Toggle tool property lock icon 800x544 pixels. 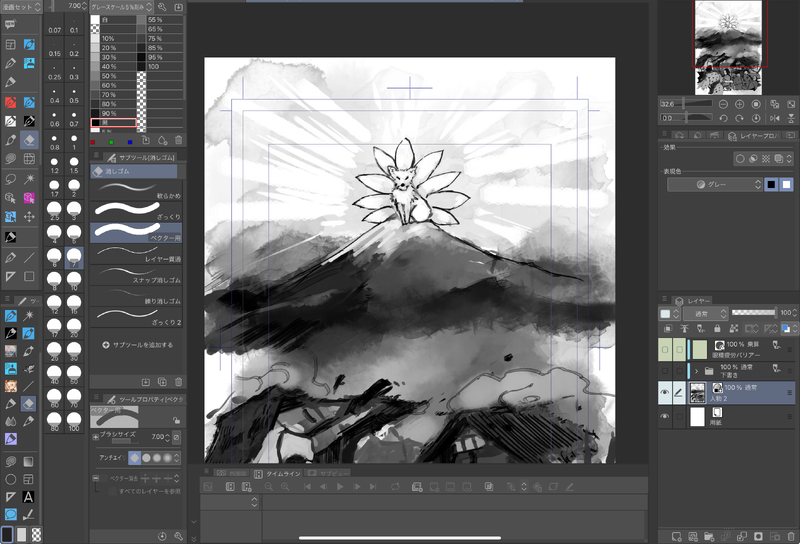176,421
